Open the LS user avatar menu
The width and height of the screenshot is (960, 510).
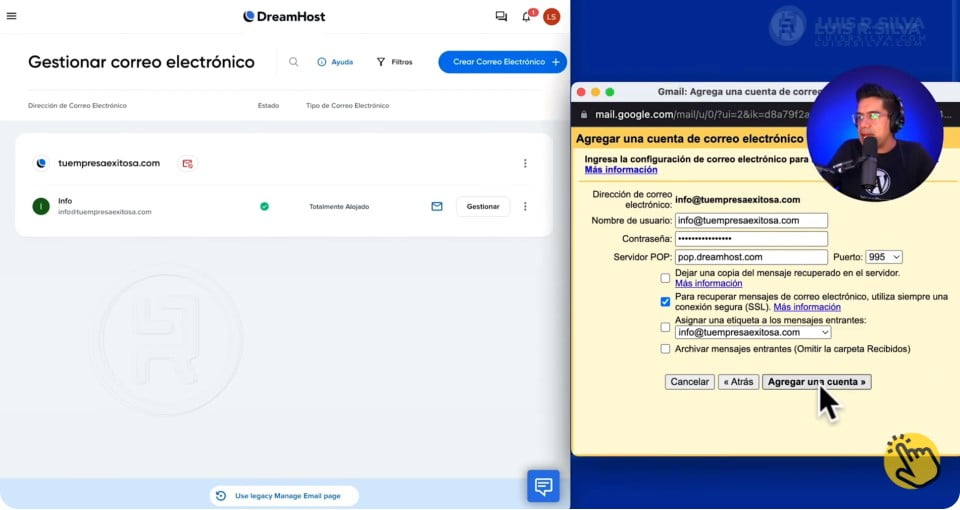[551, 17]
